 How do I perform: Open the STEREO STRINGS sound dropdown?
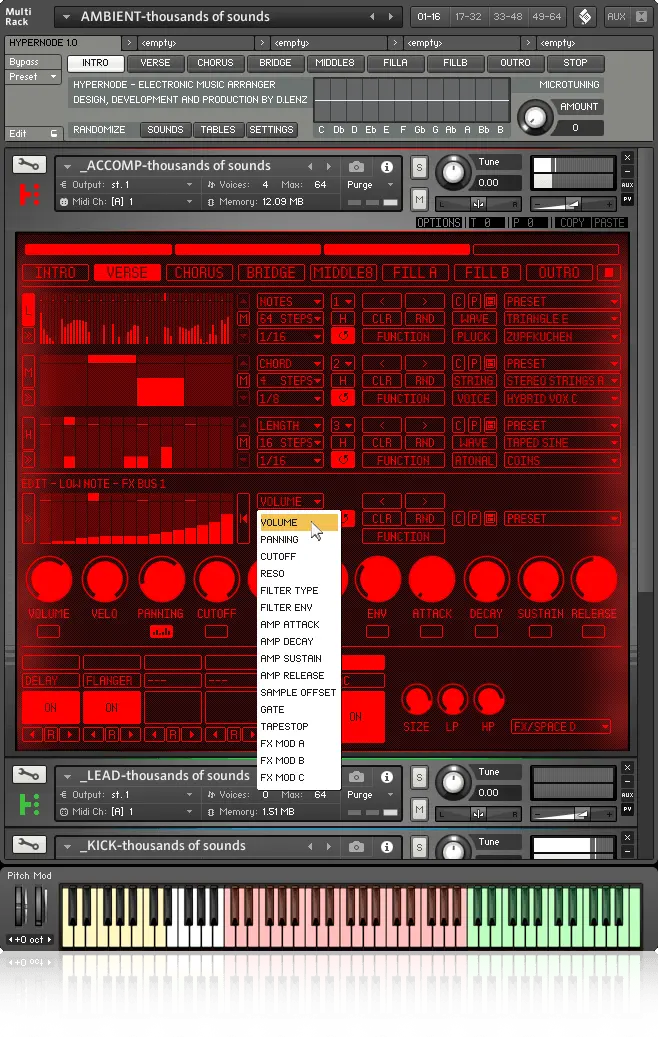coord(562,381)
